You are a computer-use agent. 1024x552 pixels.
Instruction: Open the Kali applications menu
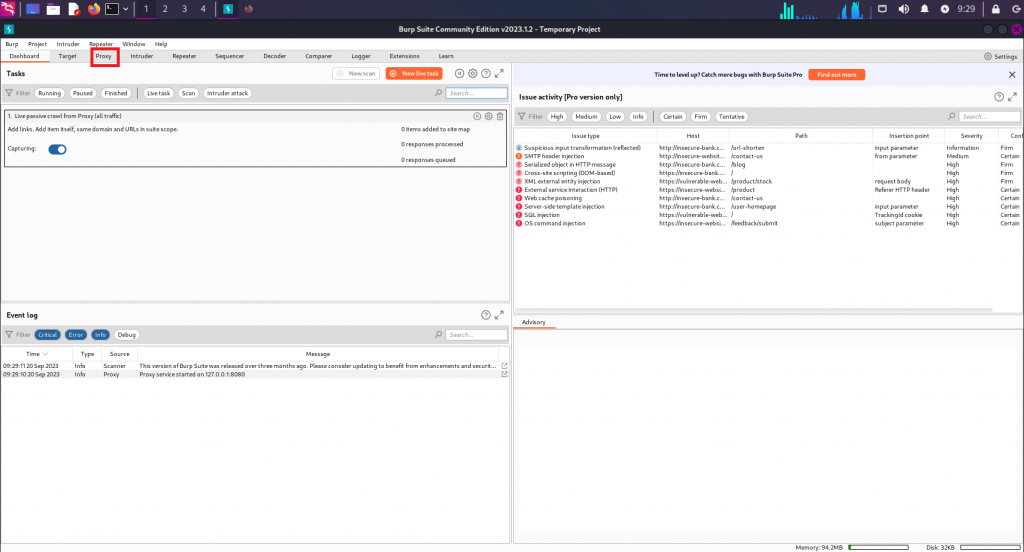point(8,9)
